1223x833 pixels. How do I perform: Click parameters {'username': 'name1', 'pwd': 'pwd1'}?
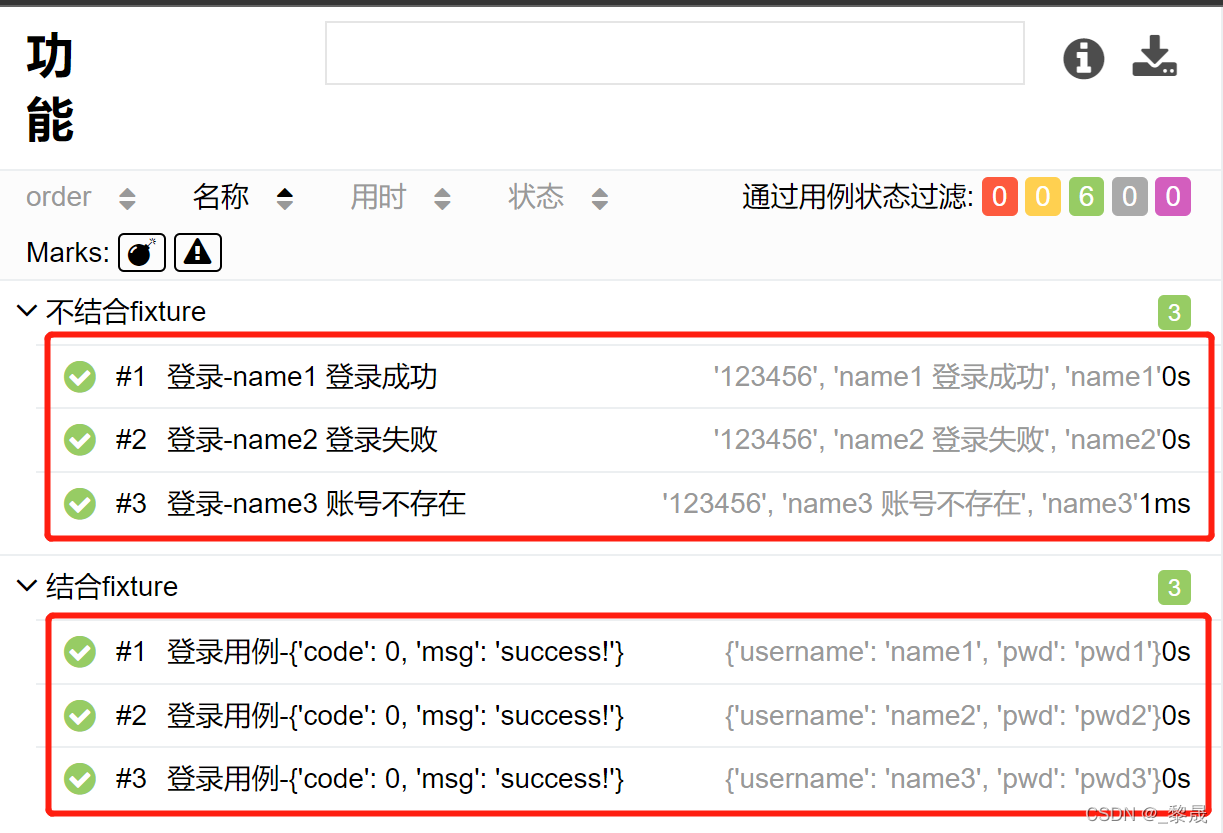pos(942,652)
